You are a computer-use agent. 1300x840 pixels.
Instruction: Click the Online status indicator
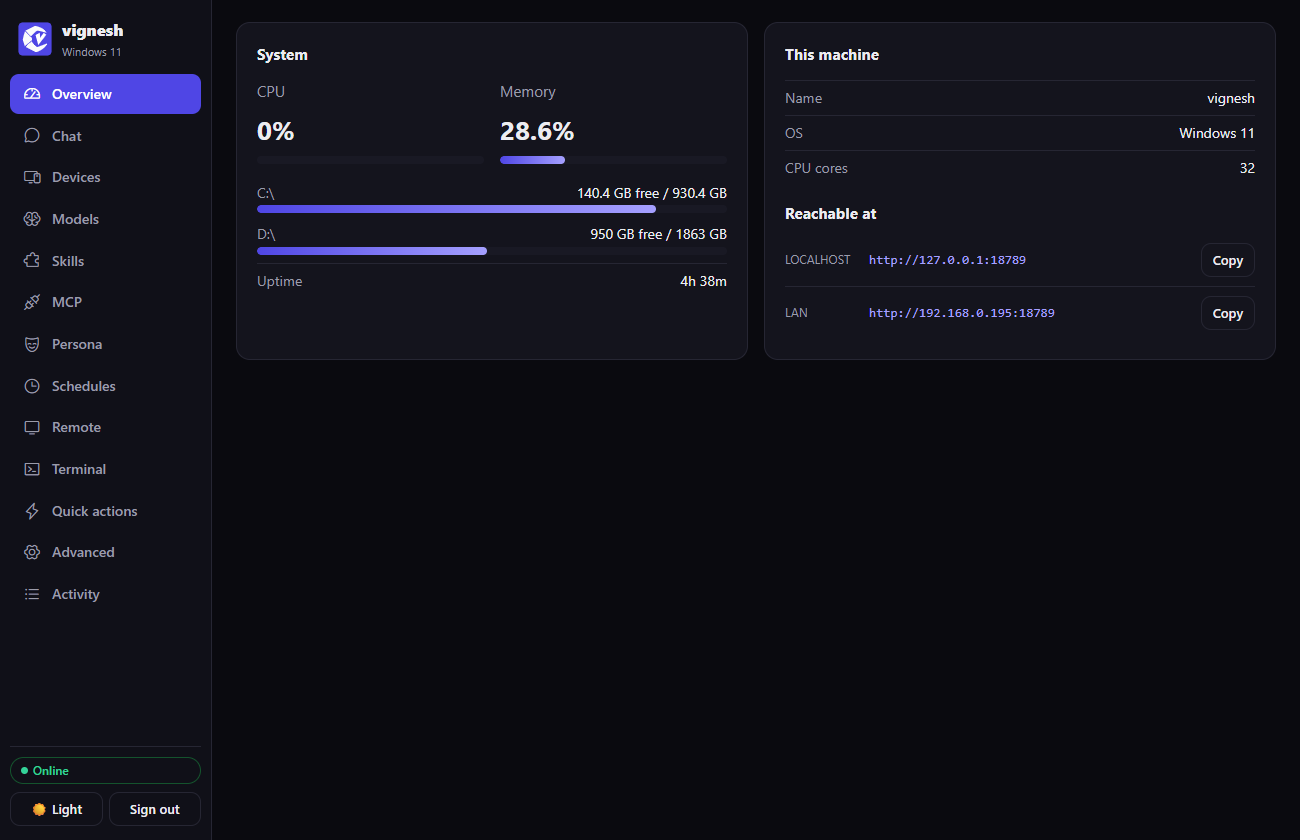coord(105,771)
